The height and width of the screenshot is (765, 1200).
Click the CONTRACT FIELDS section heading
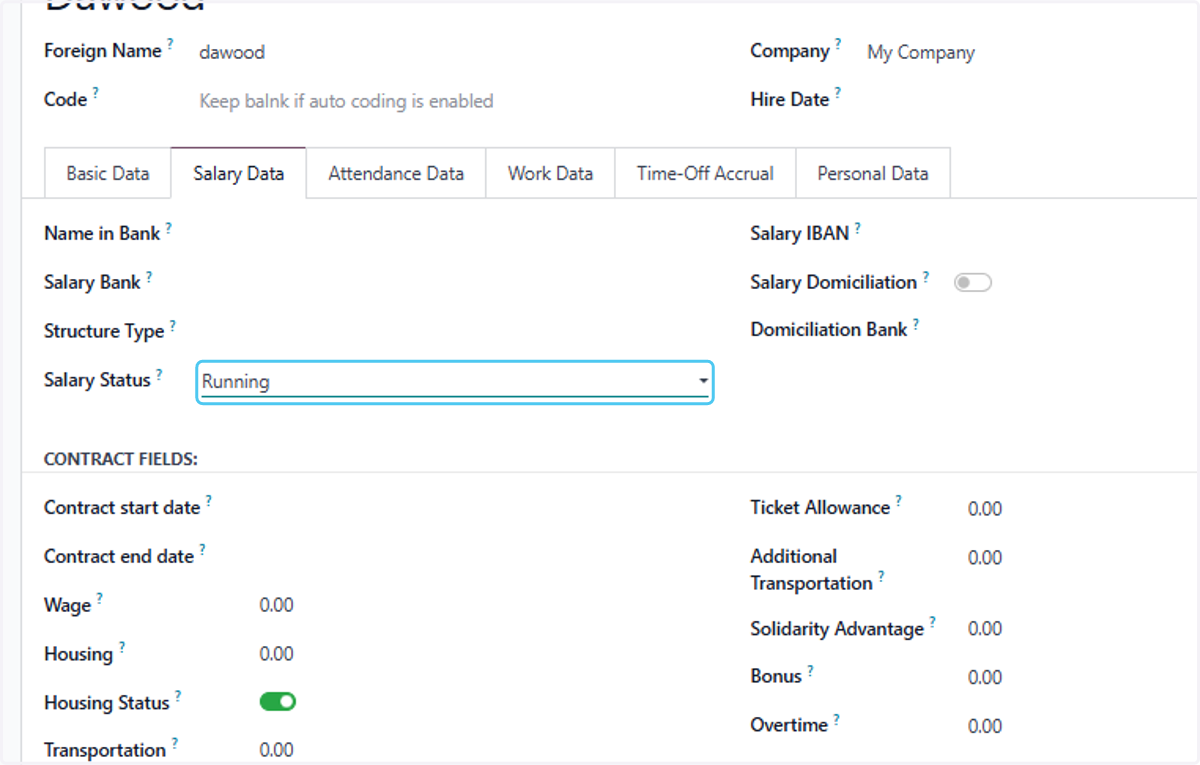click(121, 459)
